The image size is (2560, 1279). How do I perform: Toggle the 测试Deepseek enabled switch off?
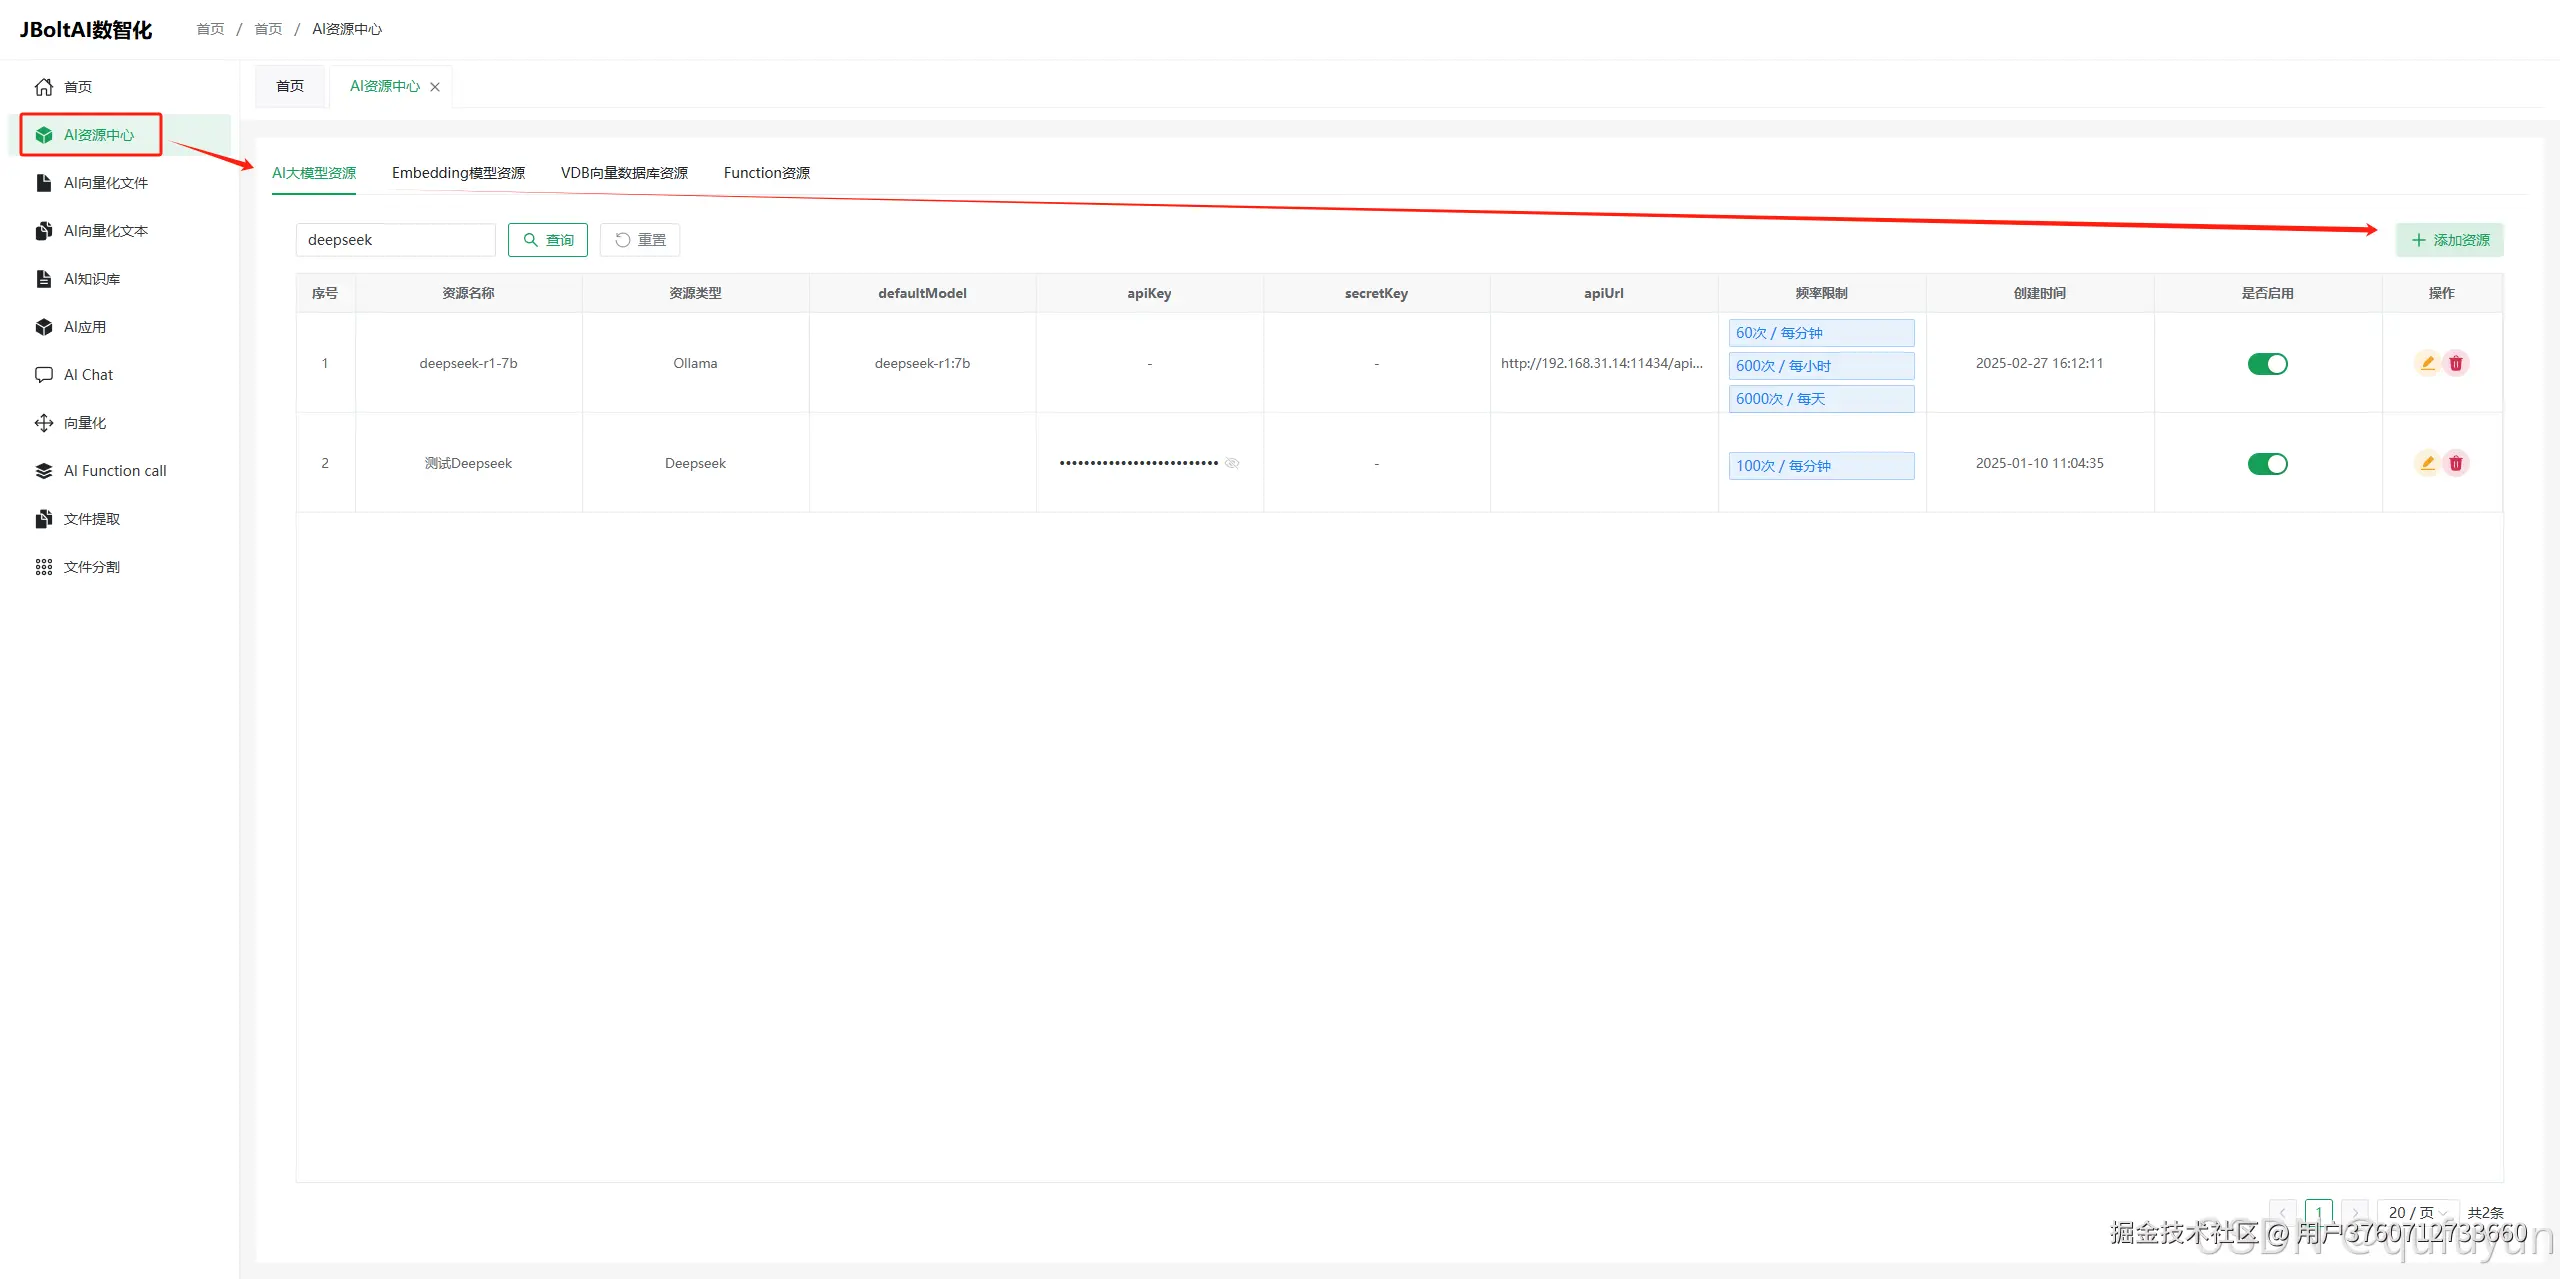pos(2267,464)
